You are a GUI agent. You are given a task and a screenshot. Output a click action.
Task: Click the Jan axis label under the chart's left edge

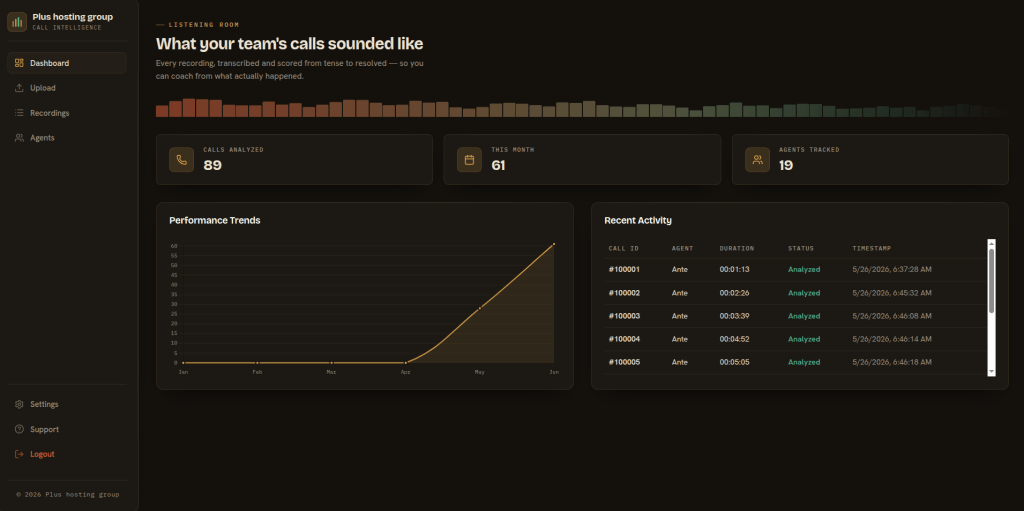click(183, 372)
